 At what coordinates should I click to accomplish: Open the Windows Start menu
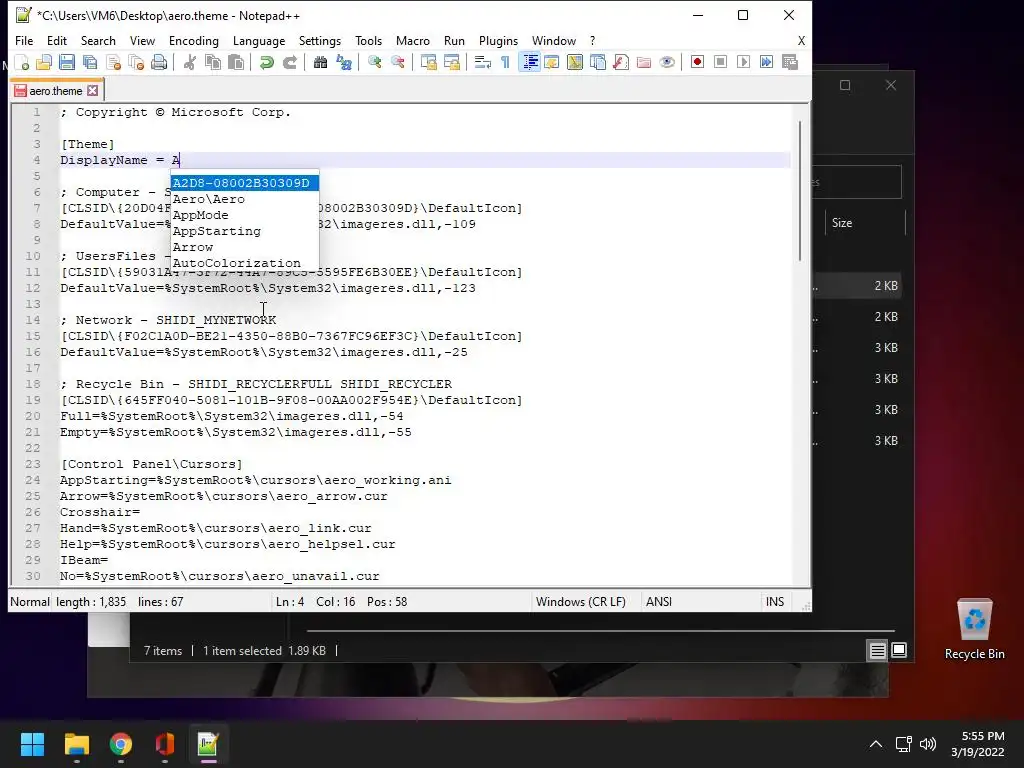pyautogui.click(x=32, y=744)
